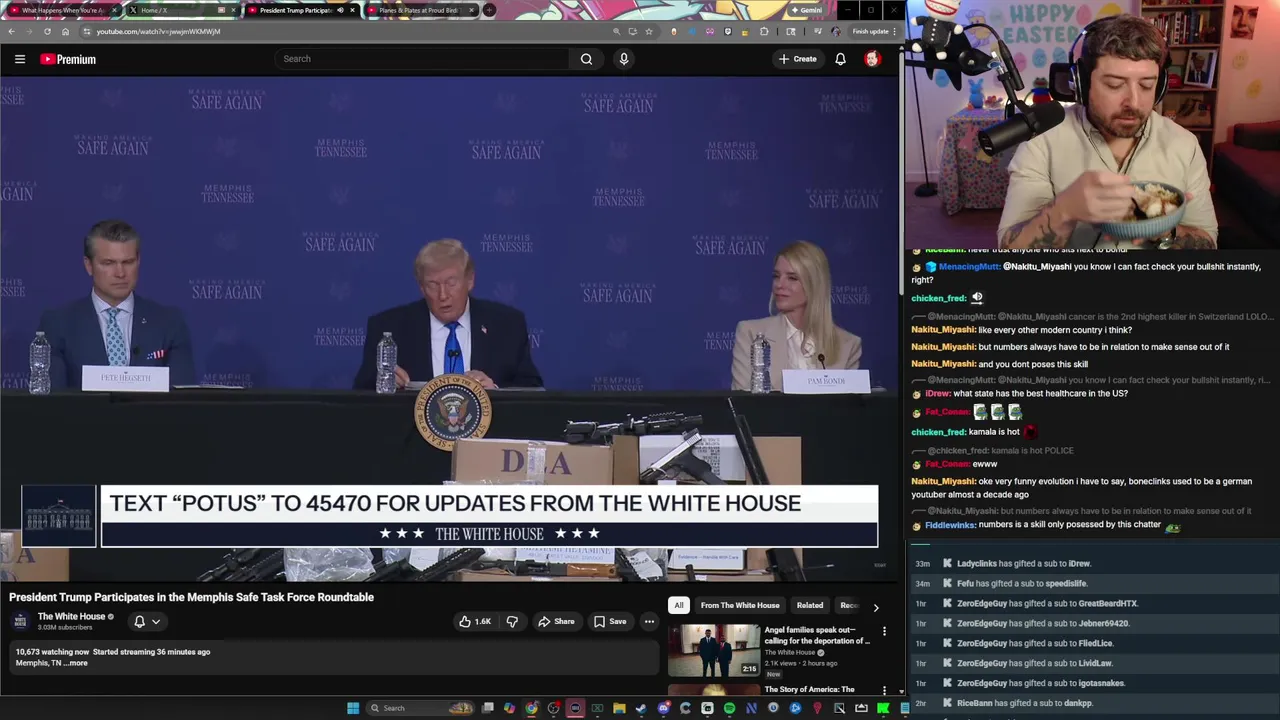
Task: Bookmark this page with the star icon
Action: click(x=649, y=31)
